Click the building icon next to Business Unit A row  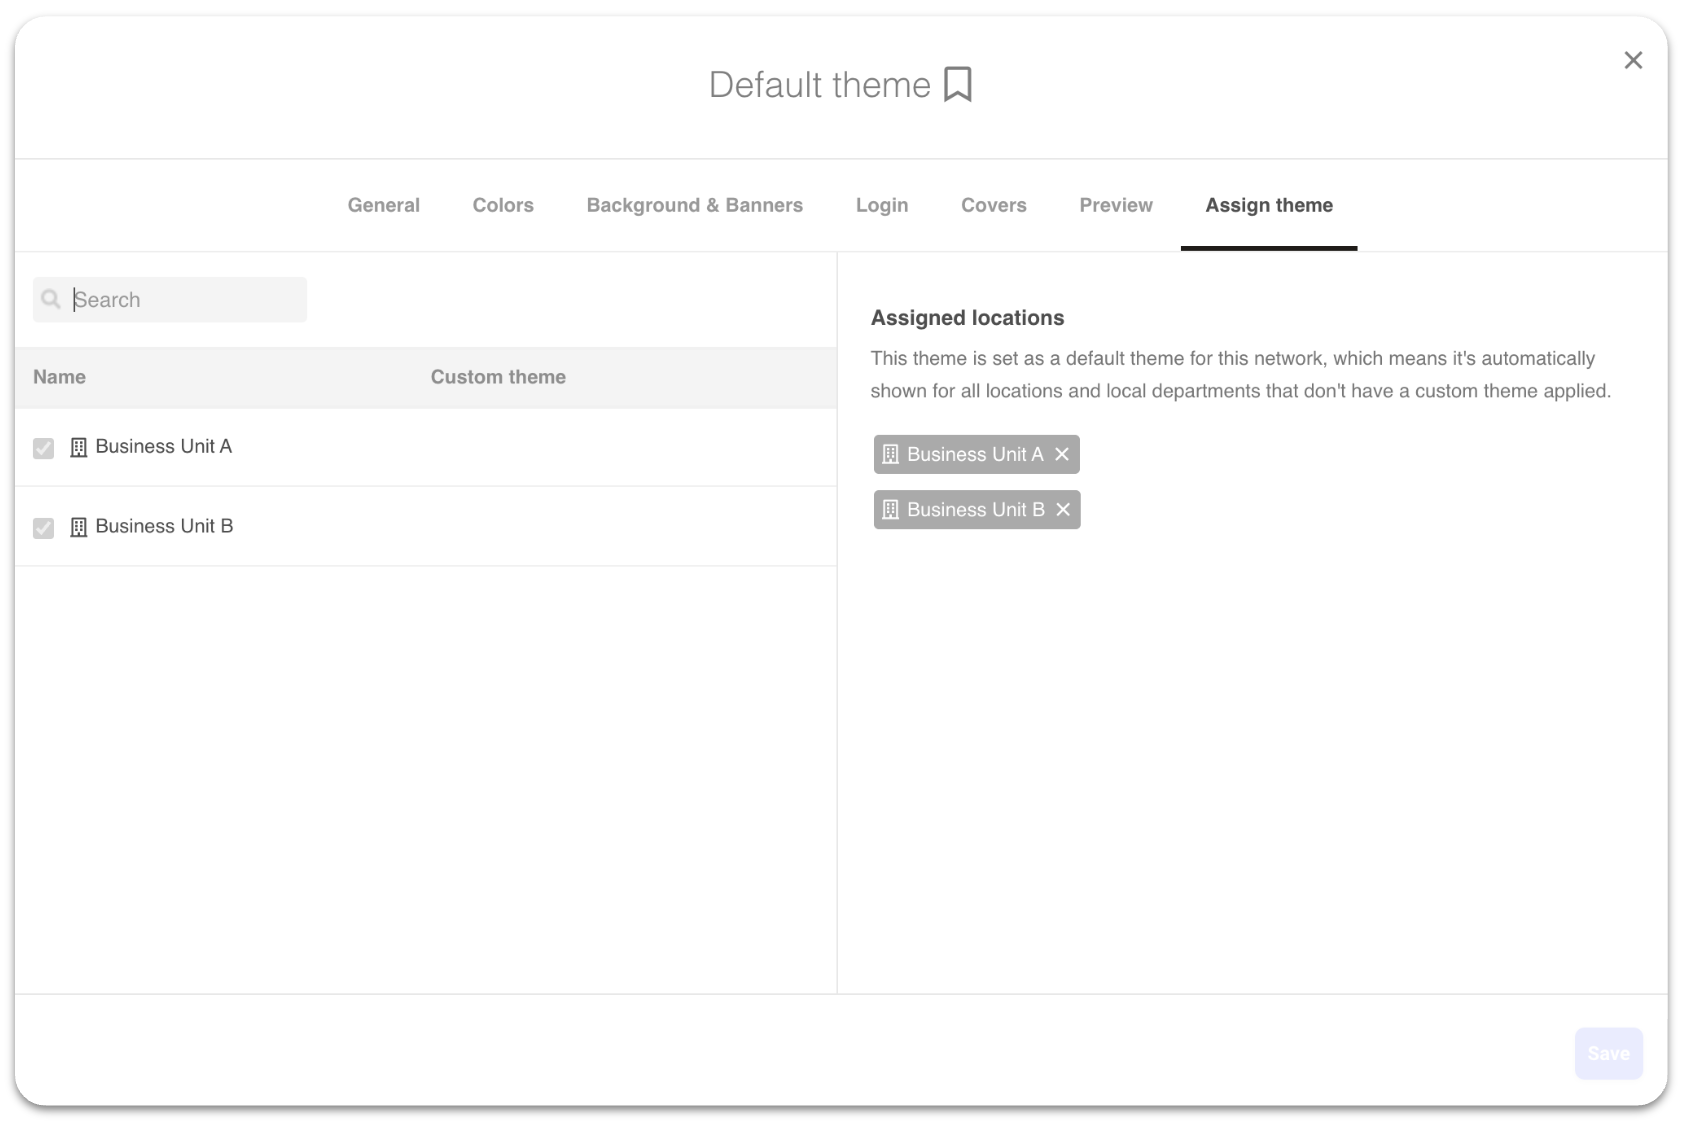coord(79,447)
